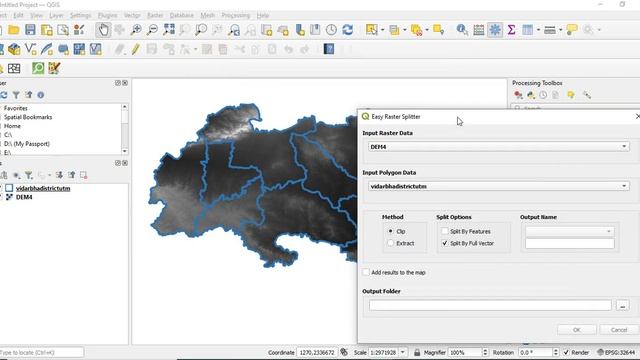This screenshot has width=640, height=360.
Task: Toggle editing pencil icon
Action: 135,49
